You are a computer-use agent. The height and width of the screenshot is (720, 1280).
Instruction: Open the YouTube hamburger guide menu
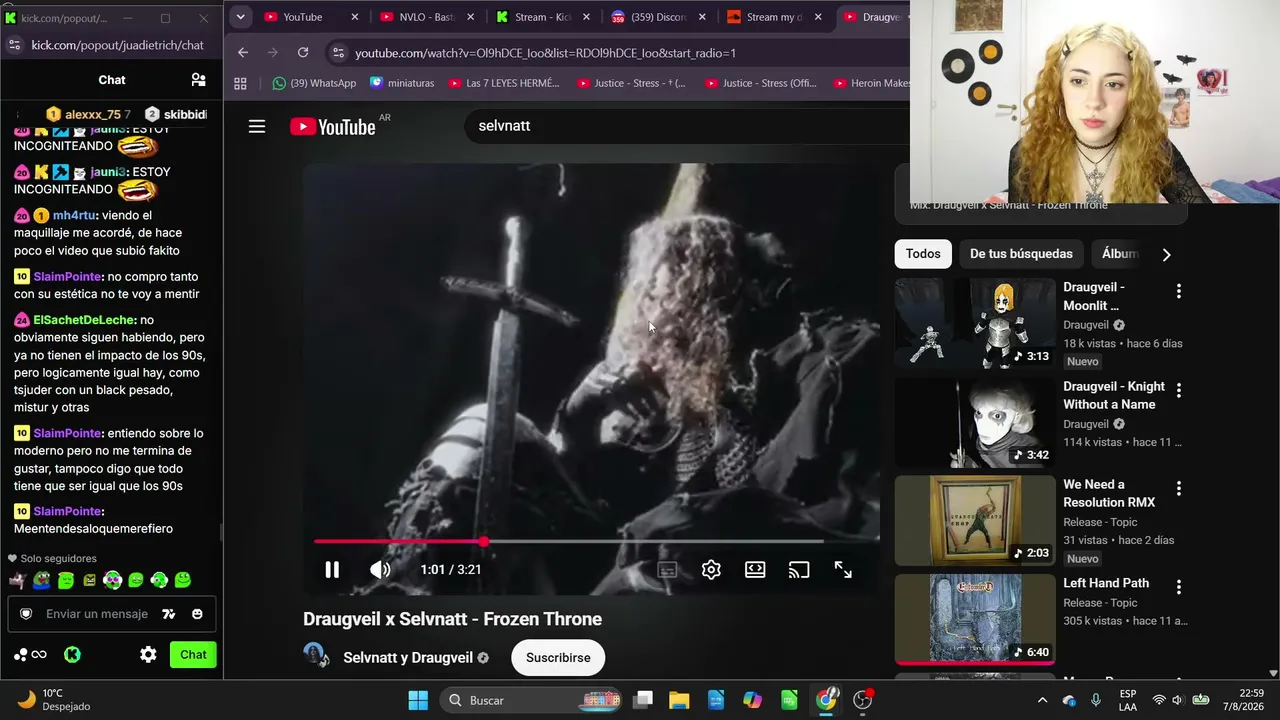pyautogui.click(x=257, y=126)
